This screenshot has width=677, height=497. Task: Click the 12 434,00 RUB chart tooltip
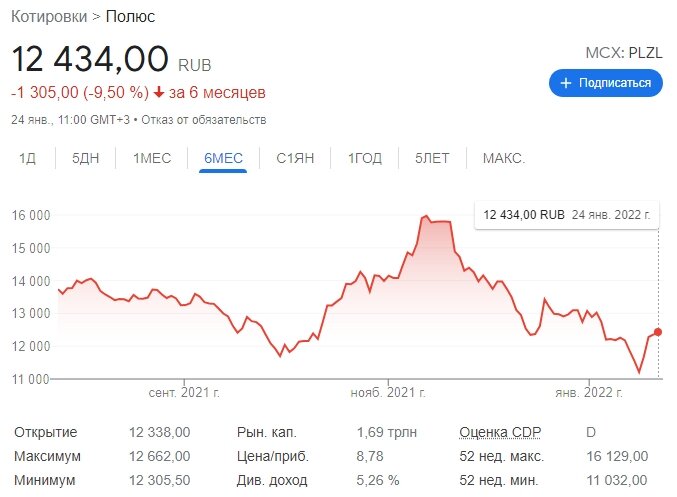coord(566,215)
